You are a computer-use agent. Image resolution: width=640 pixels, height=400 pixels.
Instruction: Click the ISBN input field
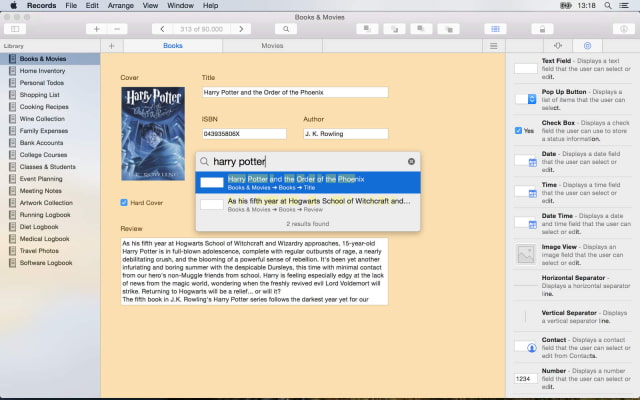pos(244,133)
